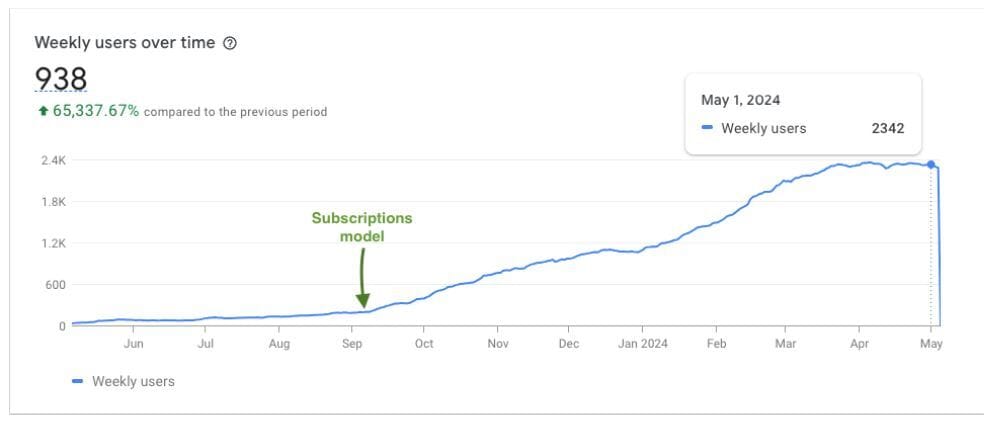Toggle the Weekly users legend below chart
This screenshot has width=993, height=422.
(x=123, y=381)
